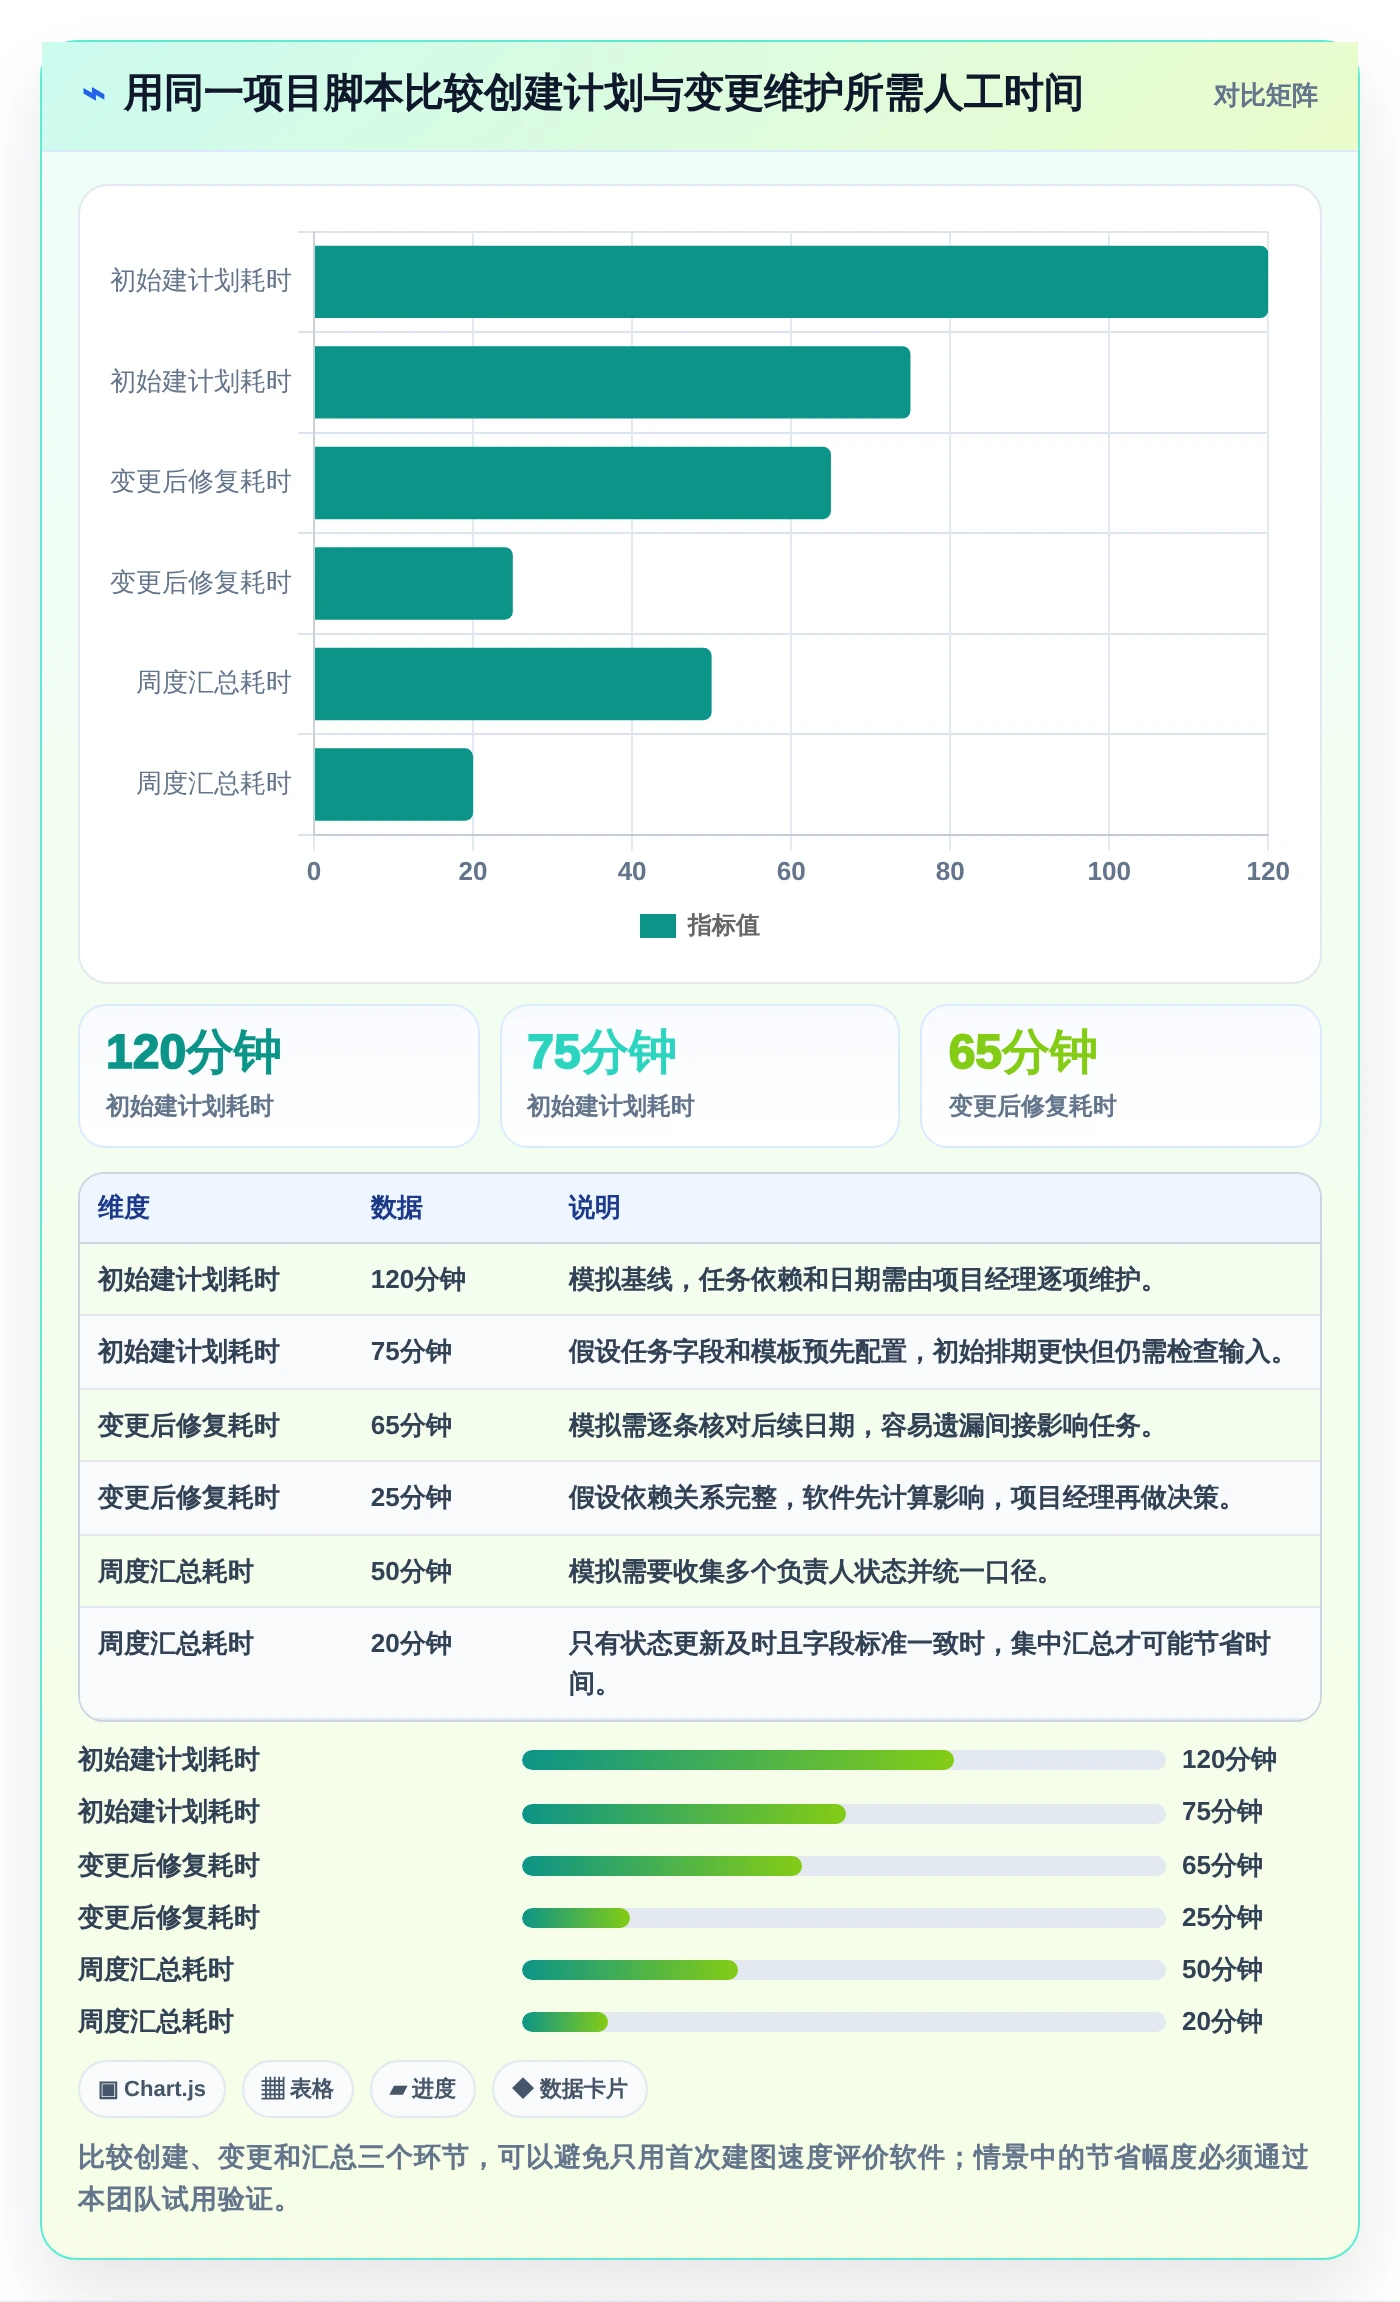Screen dimensions: 1400x2302
Task: Click the description starting 模拟需逐条核对后续日期
Action: (861, 1426)
